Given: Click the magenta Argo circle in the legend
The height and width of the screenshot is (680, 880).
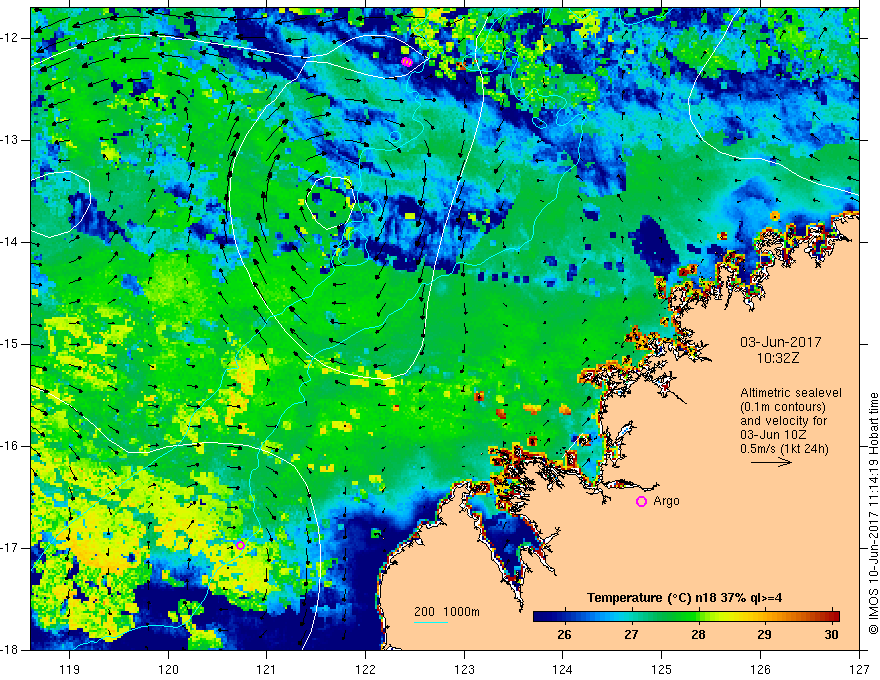Looking at the screenshot, I should click(641, 502).
